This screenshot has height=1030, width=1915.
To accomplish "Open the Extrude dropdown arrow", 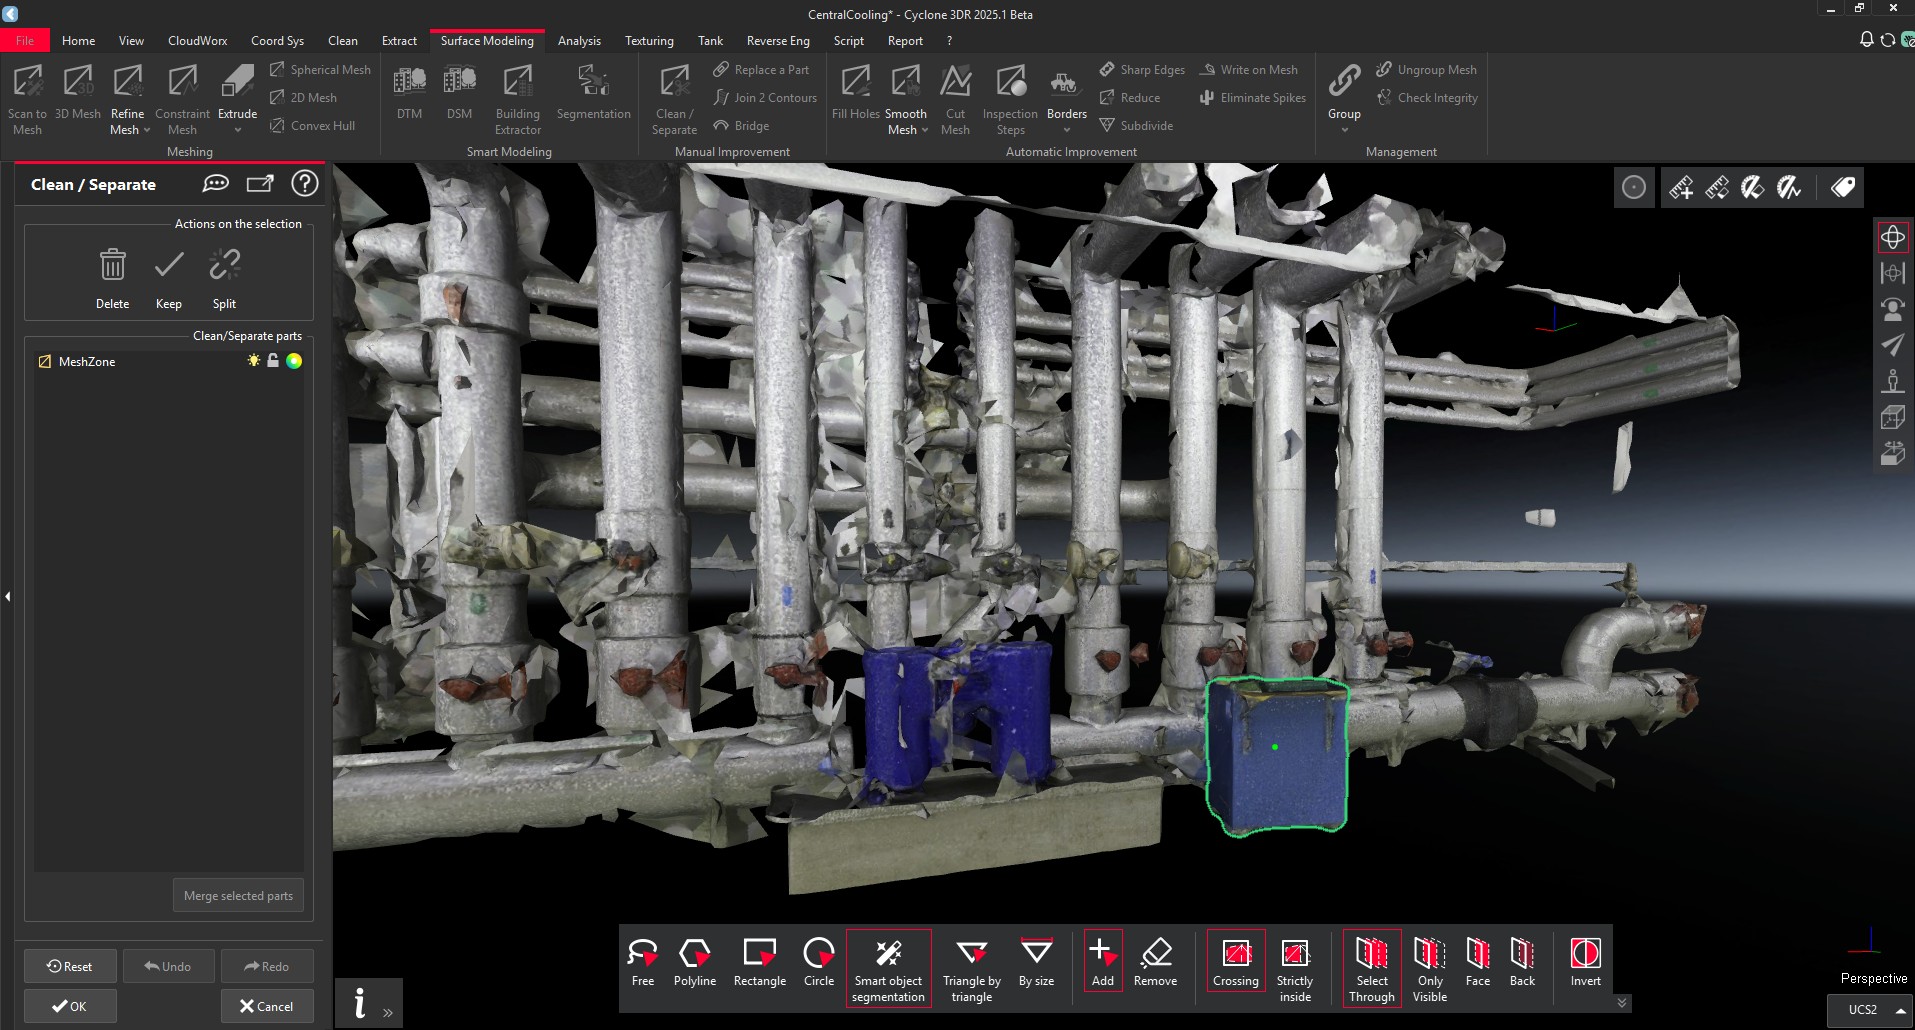I will [x=237, y=129].
